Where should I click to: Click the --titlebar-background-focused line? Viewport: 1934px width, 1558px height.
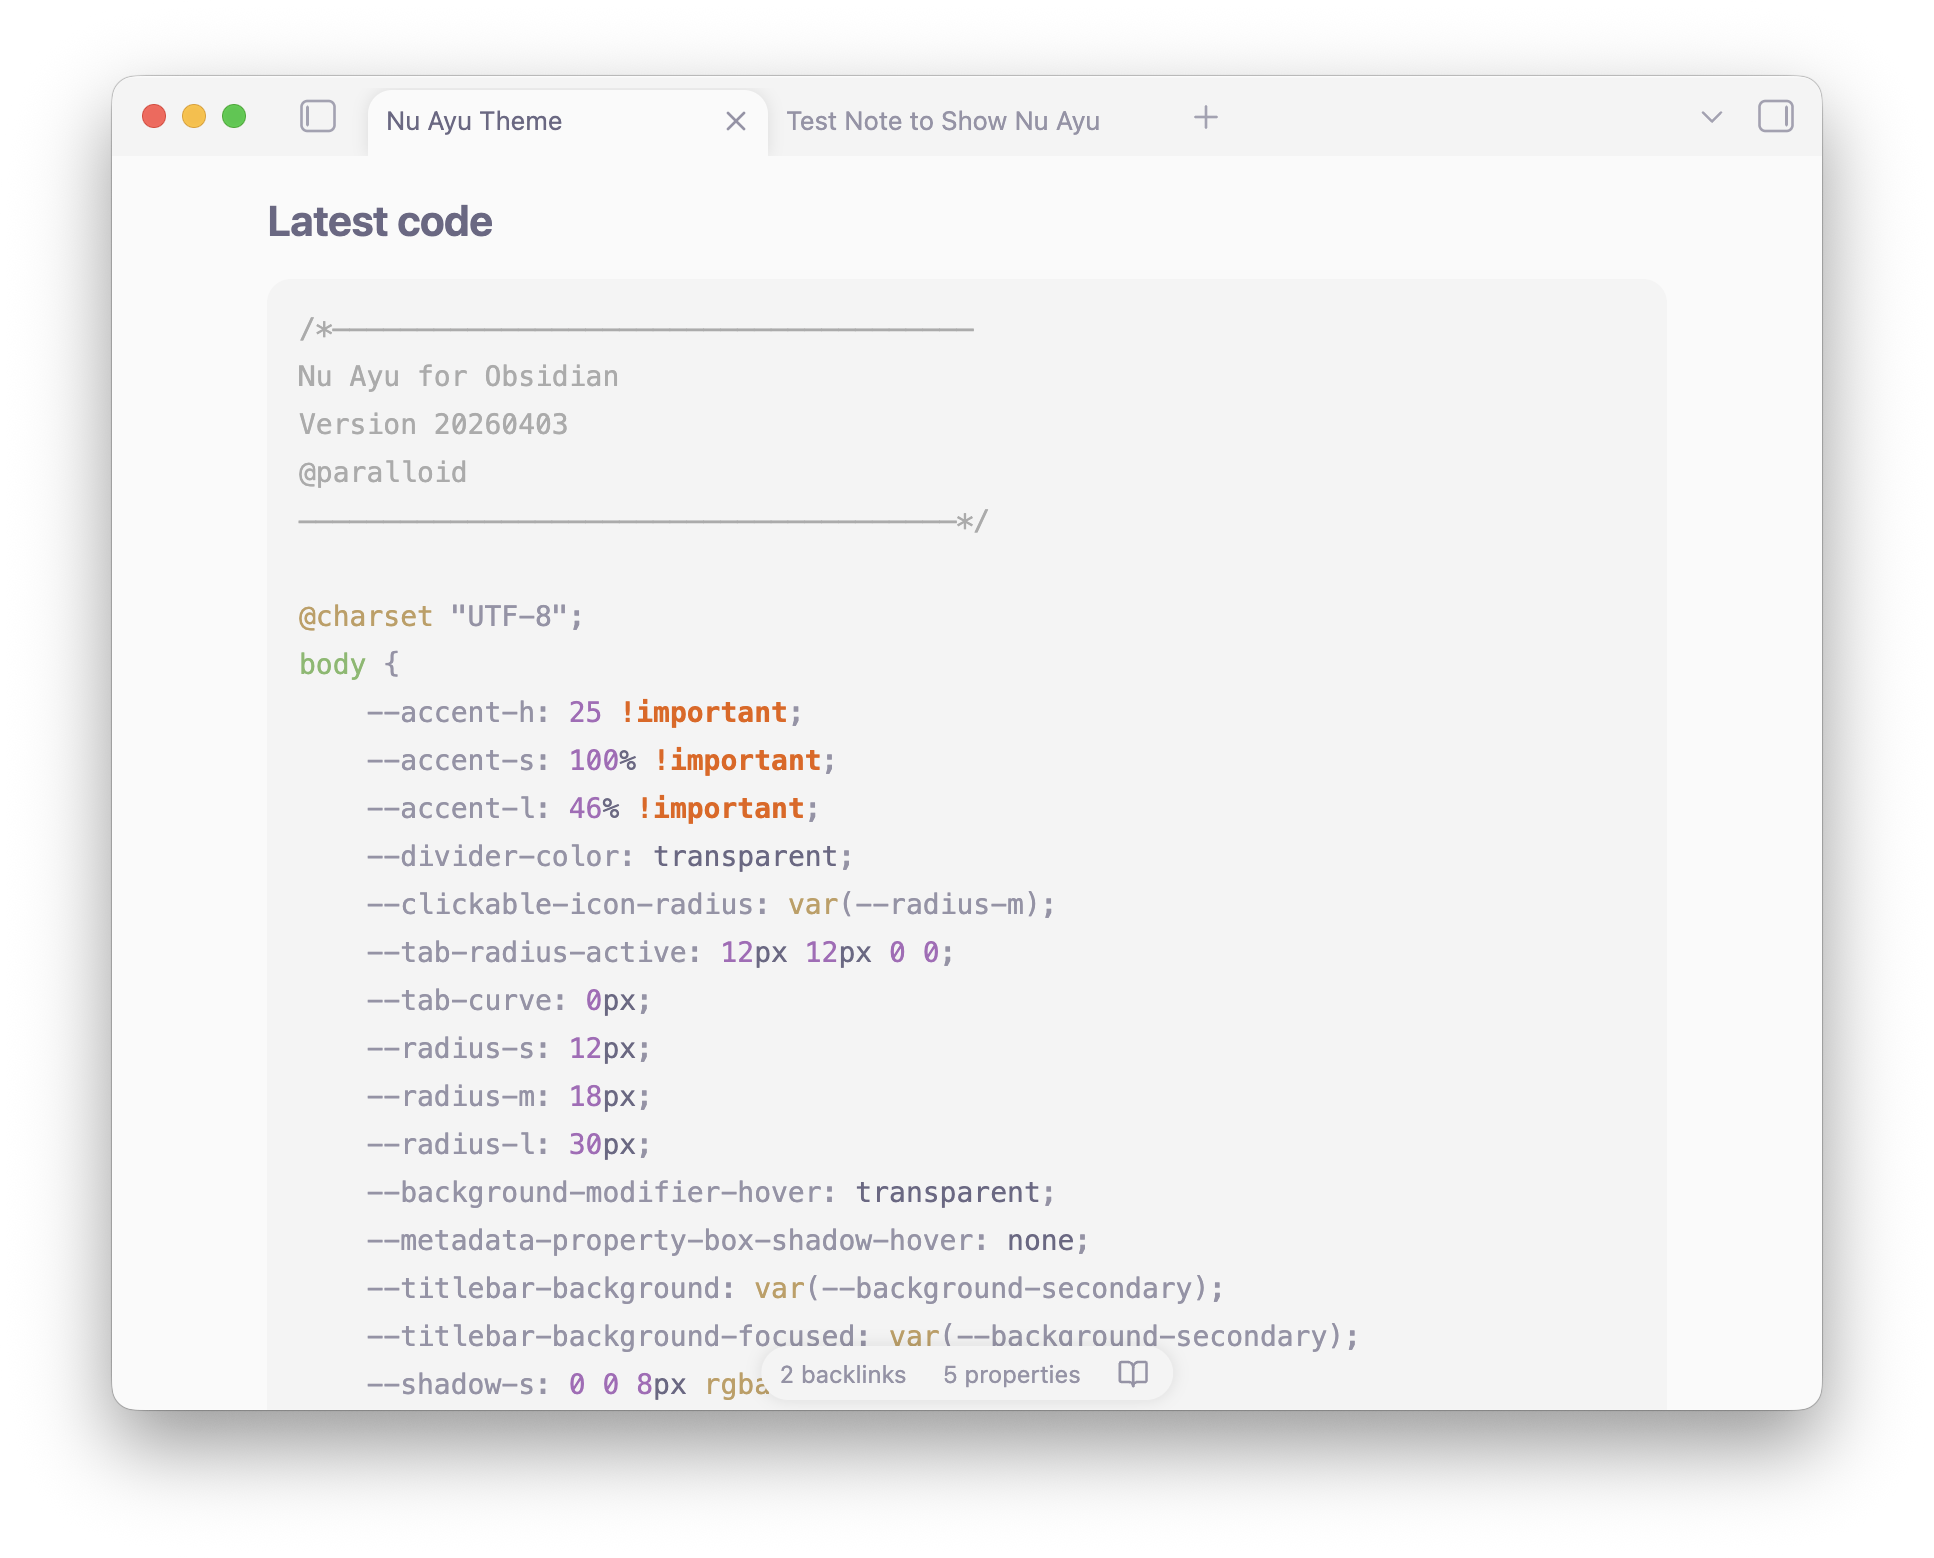(x=863, y=1337)
